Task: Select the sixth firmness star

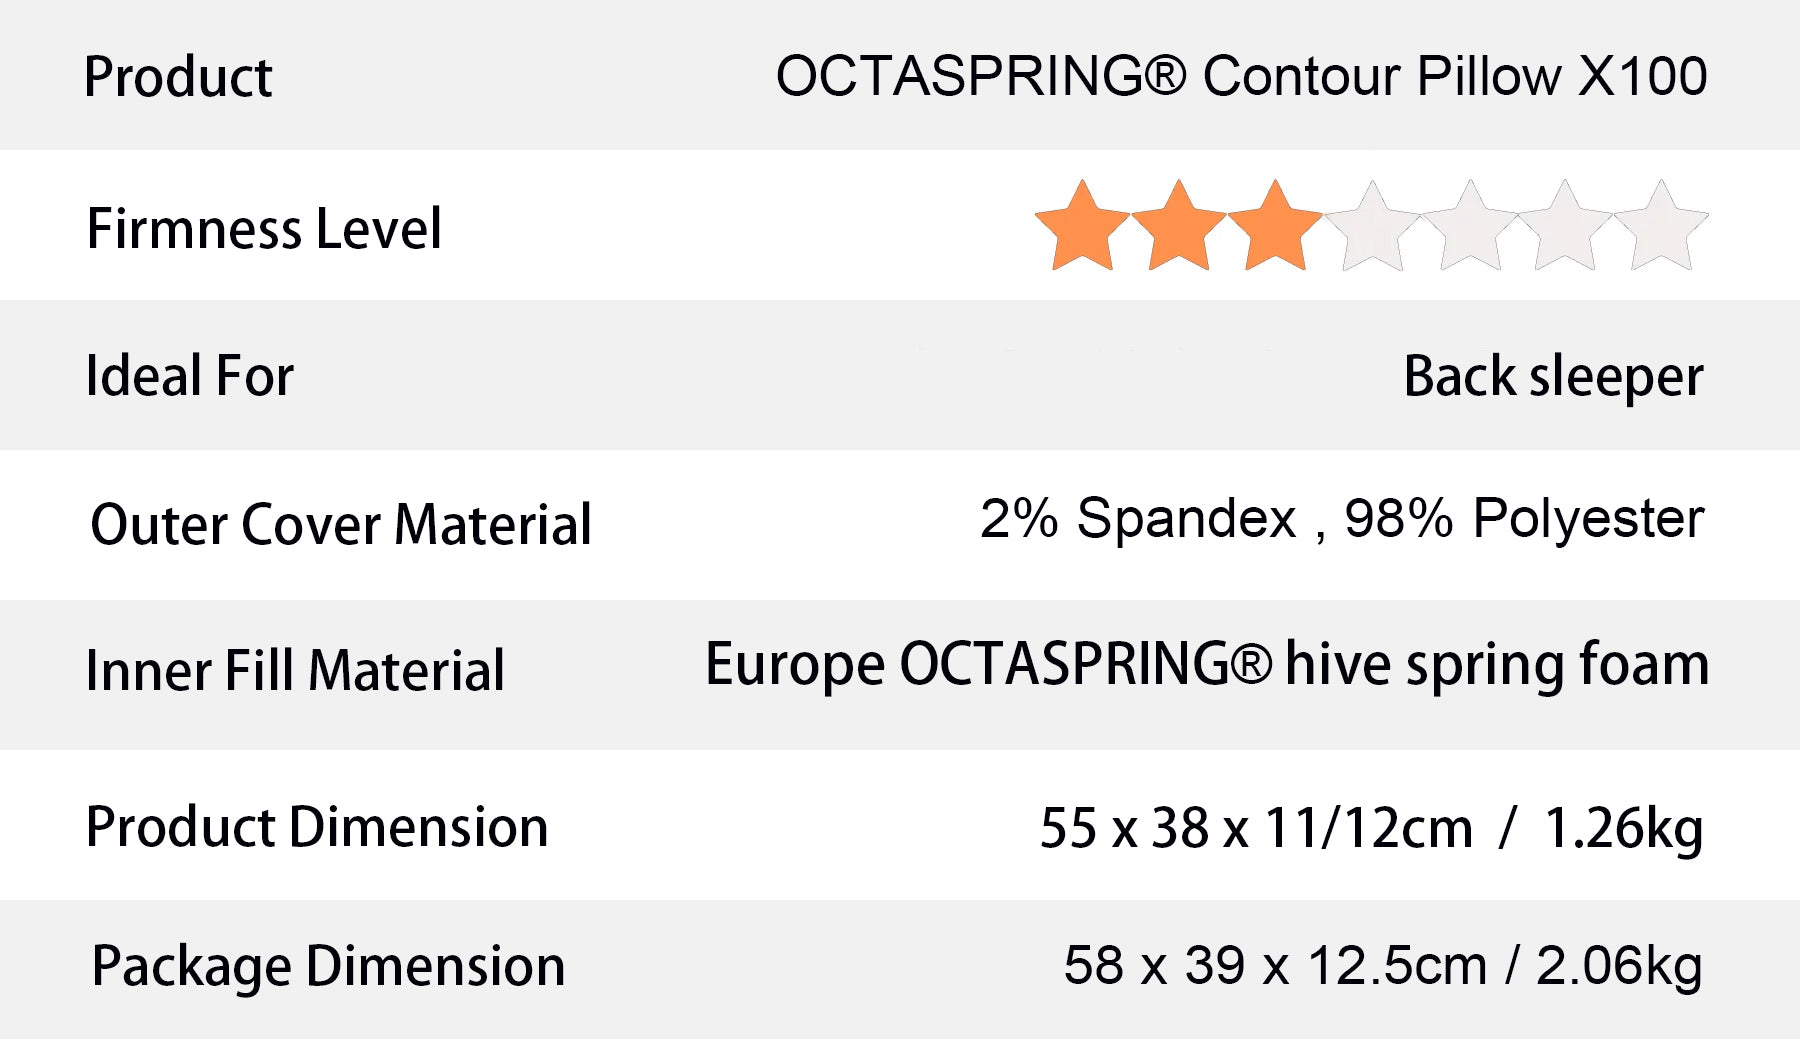Action: (1565, 228)
